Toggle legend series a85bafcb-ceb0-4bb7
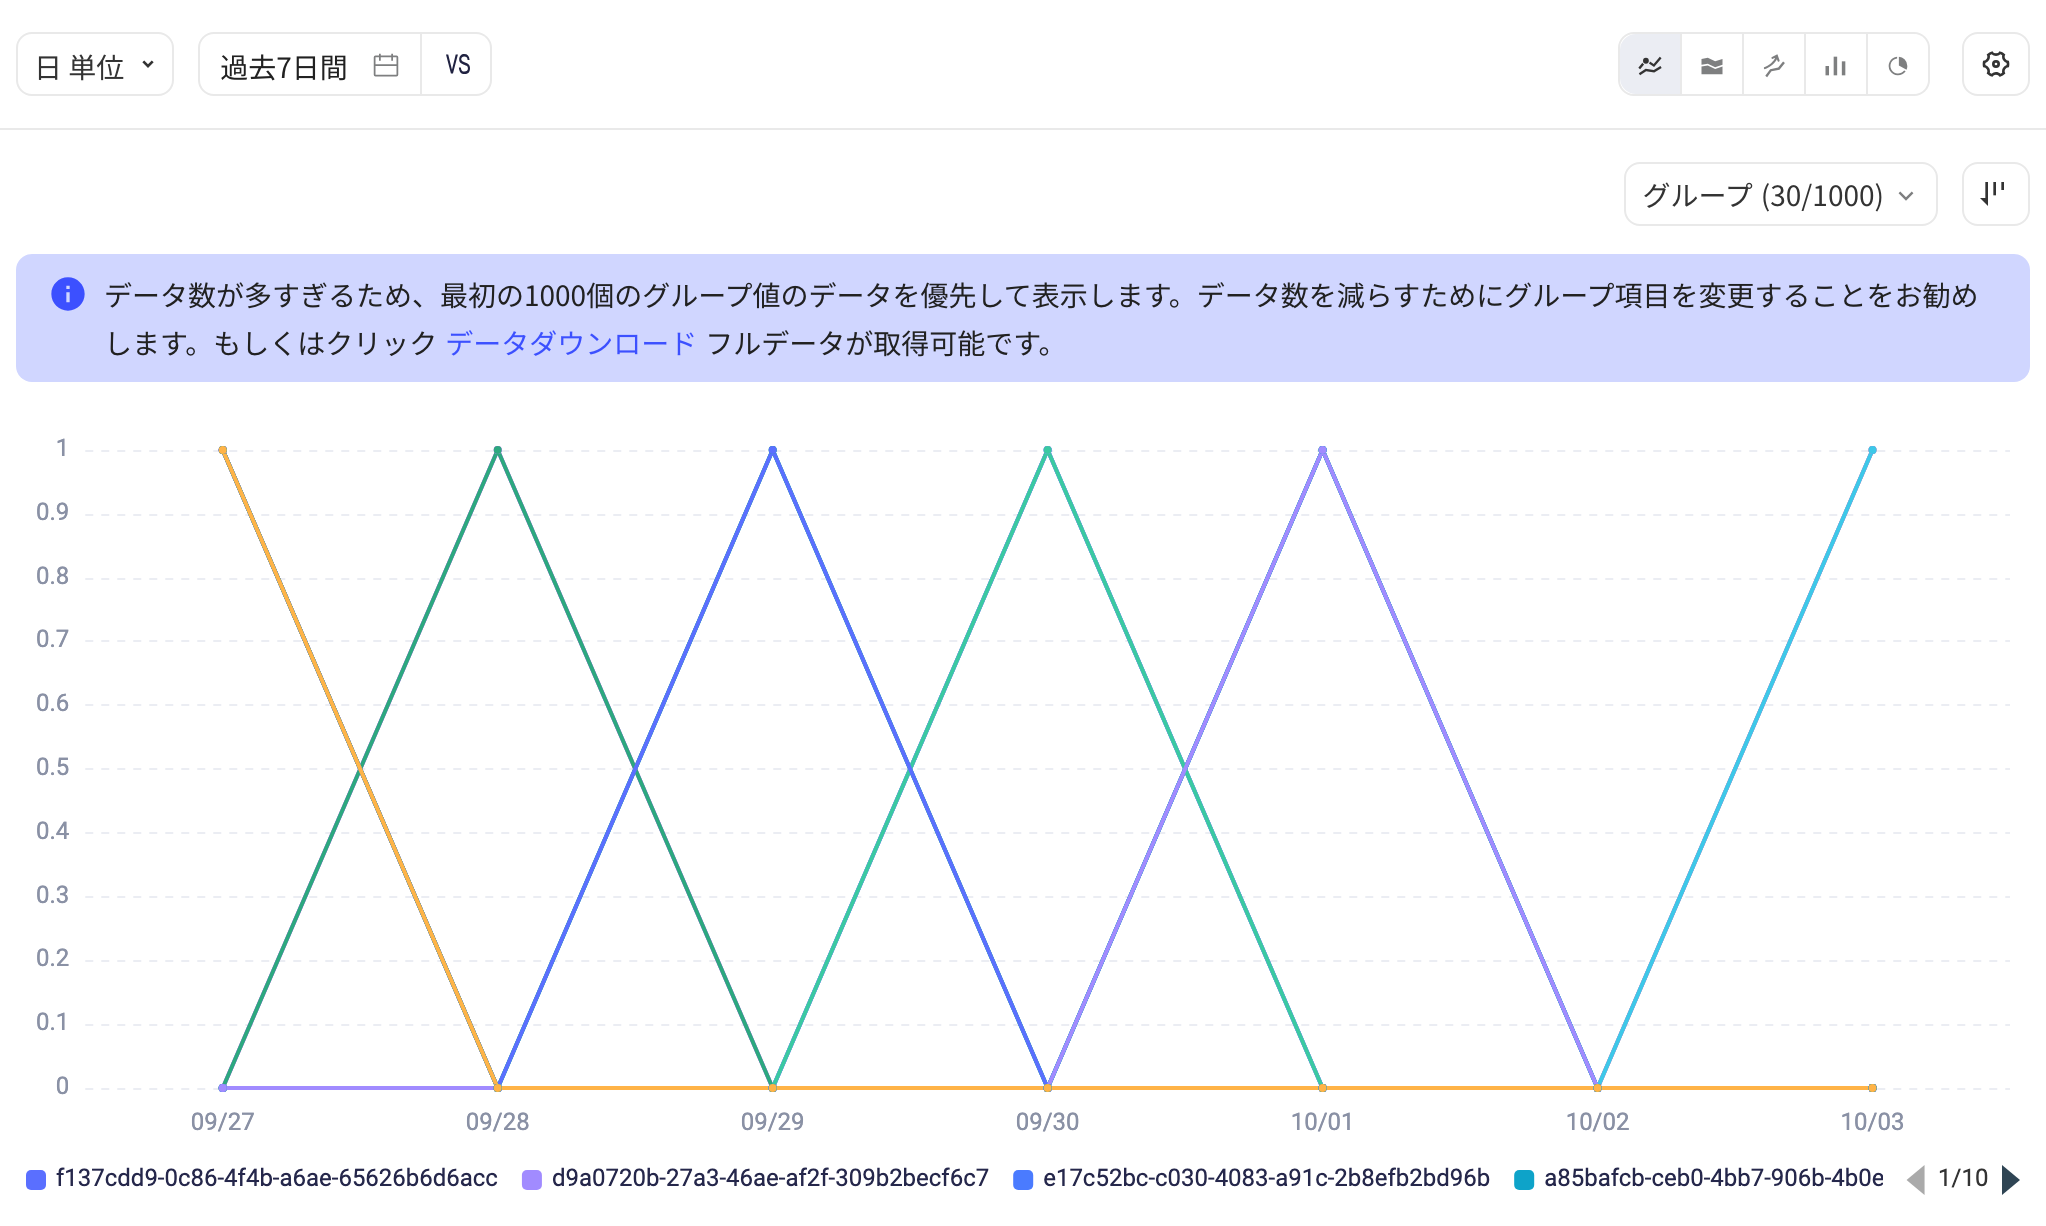Viewport: 2046px width, 1226px height. click(1699, 1178)
